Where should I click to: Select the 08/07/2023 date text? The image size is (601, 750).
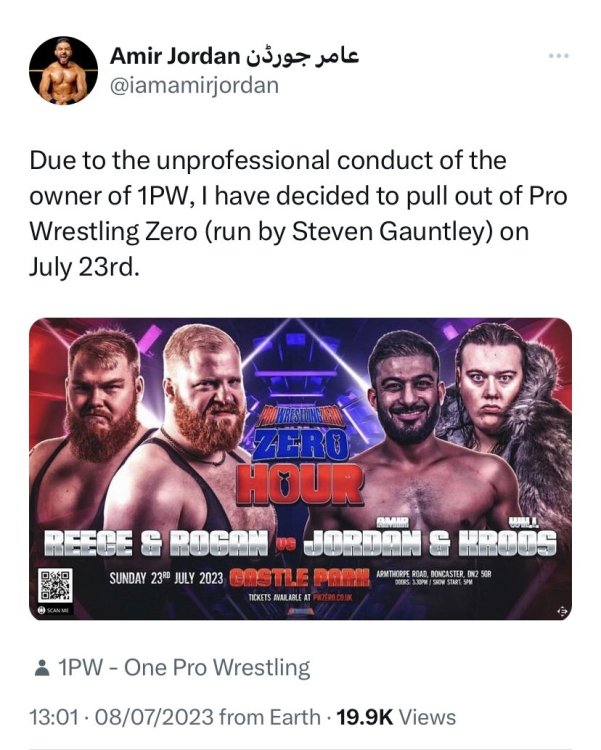tap(155, 717)
